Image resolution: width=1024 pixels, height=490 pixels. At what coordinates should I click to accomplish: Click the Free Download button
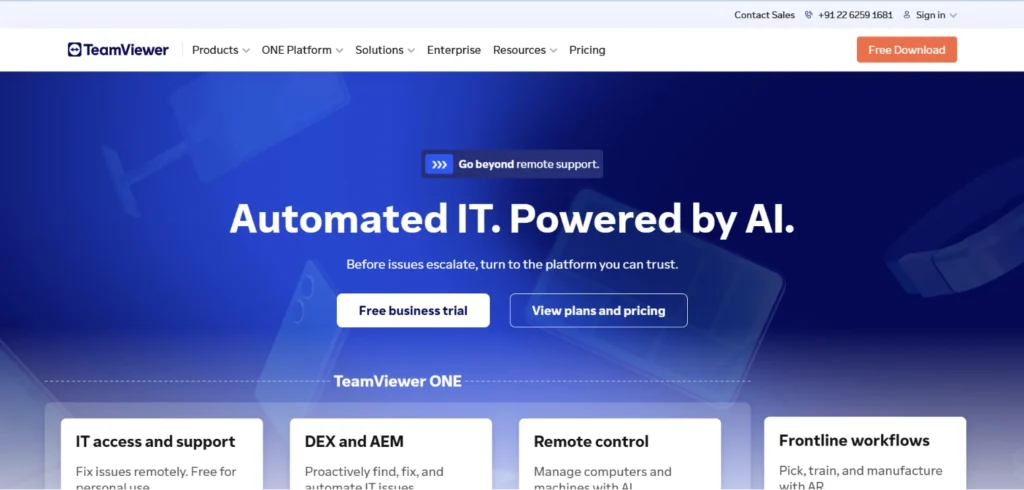pos(906,50)
